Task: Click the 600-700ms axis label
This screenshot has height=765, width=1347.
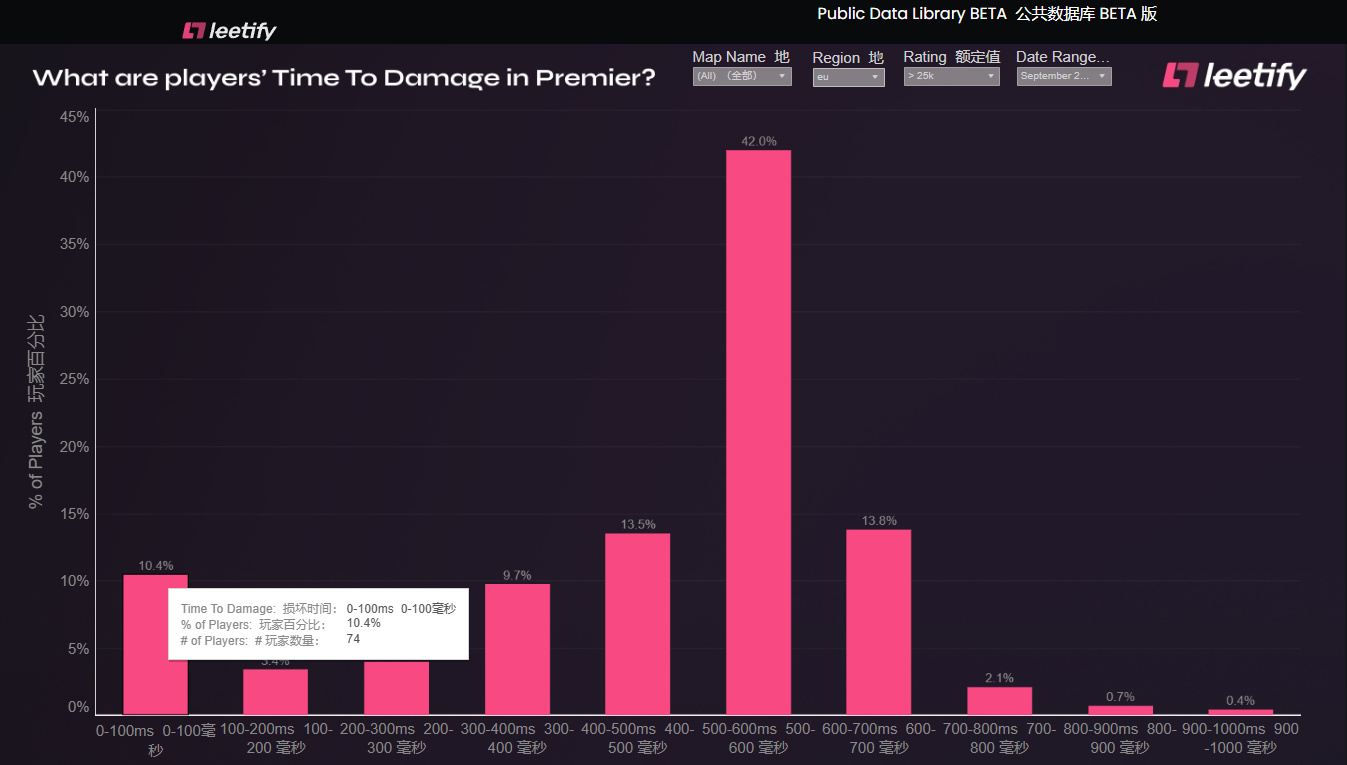Action: (x=878, y=739)
